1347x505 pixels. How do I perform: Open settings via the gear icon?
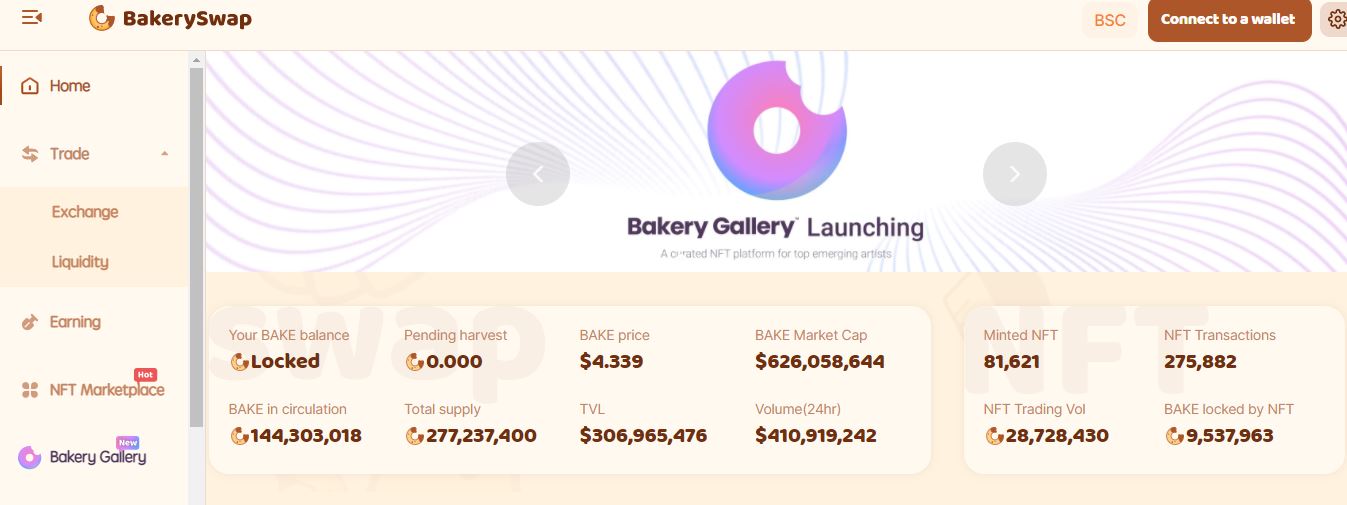[x=1336, y=19]
